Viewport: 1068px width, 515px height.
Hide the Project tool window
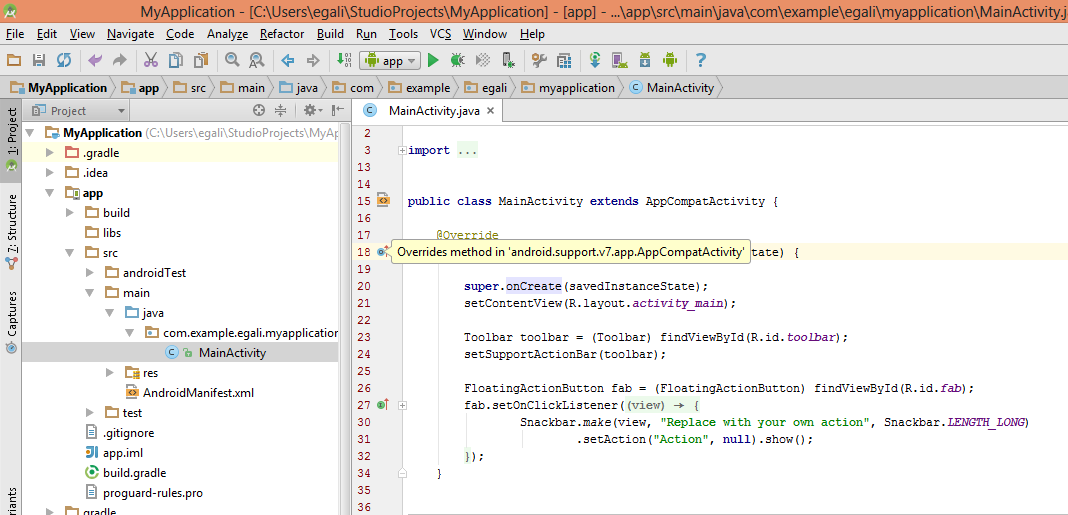click(x=338, y=110)
